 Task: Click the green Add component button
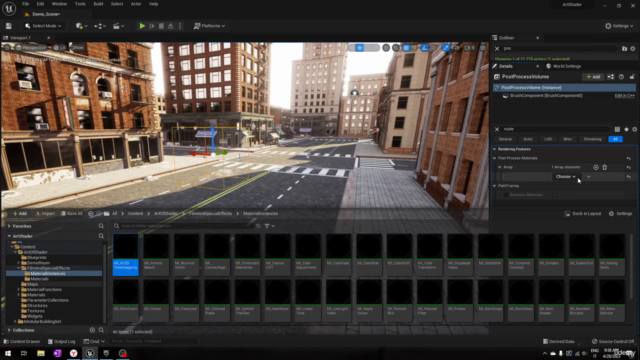coord(593,77)
